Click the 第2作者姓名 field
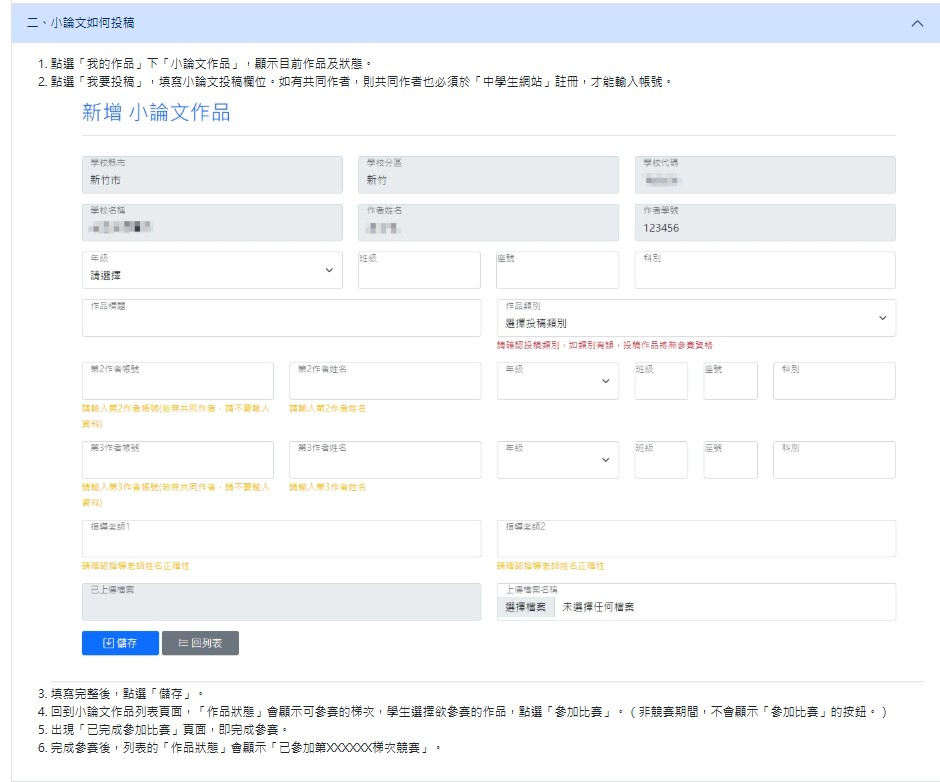Image resolution: width=940 pixels, height=782 pixels. (x=385, y=381)
